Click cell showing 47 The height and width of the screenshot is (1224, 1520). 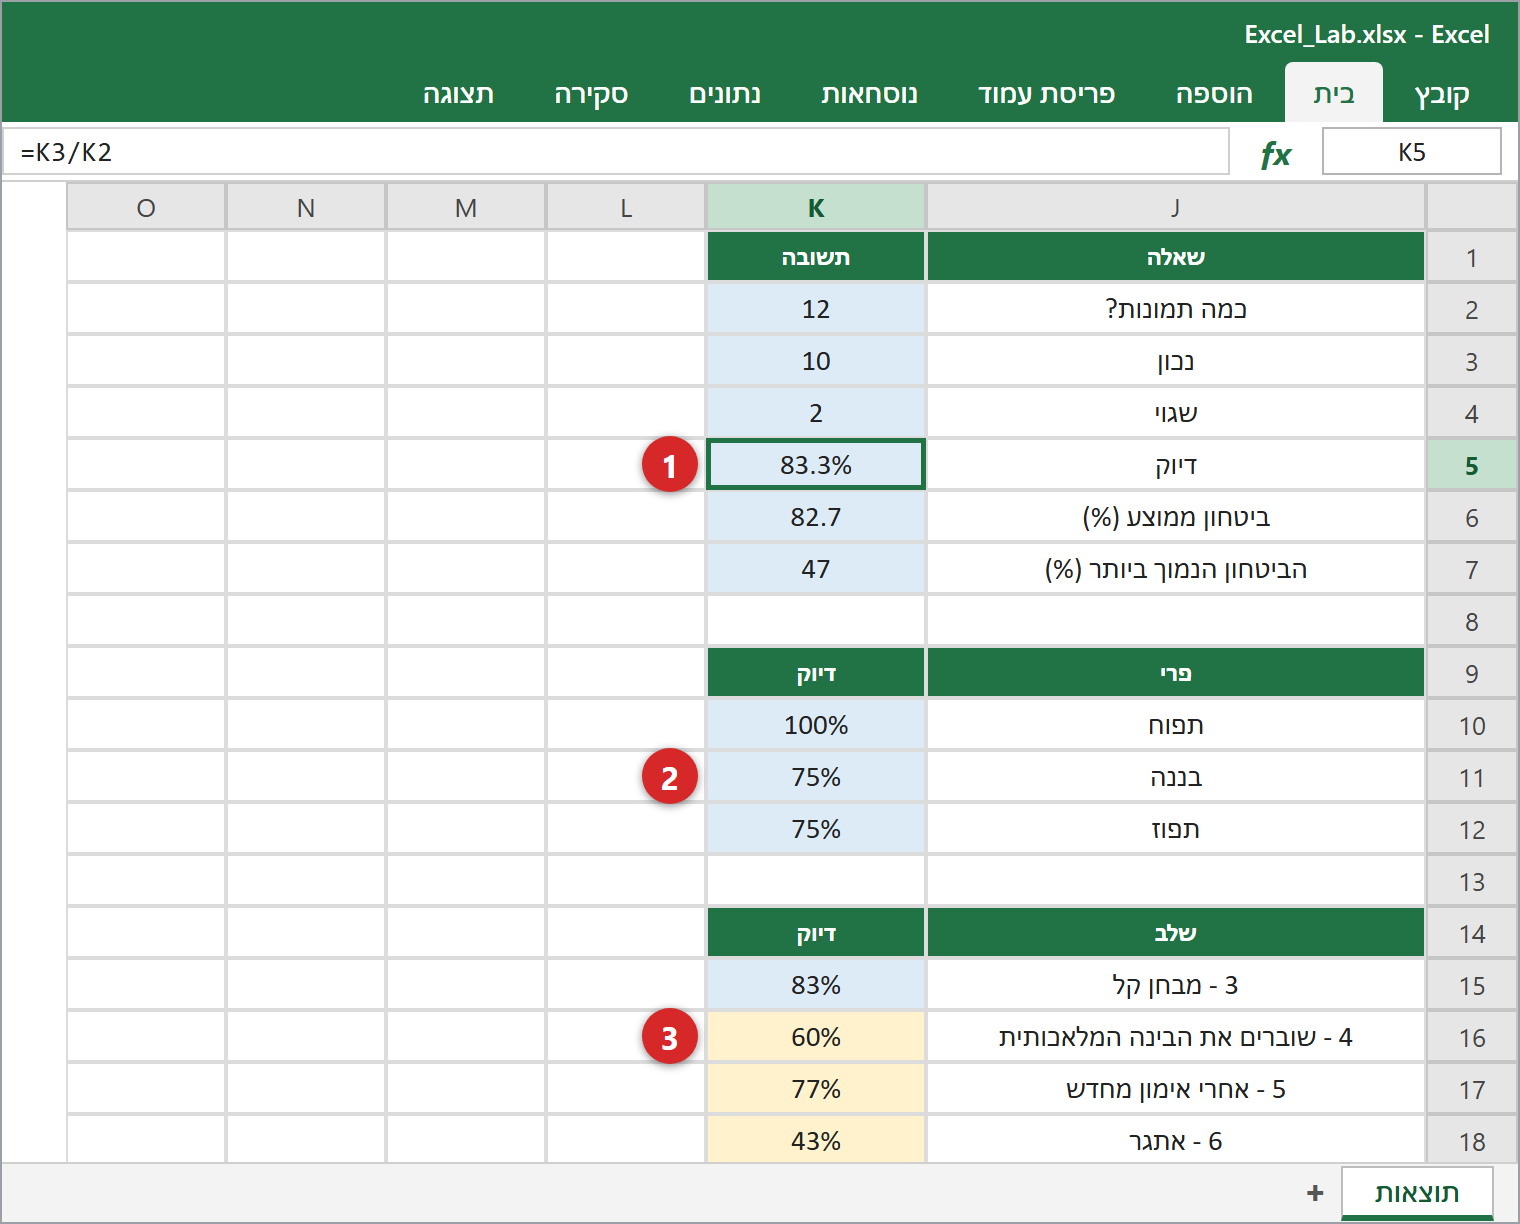click(816, 569)
